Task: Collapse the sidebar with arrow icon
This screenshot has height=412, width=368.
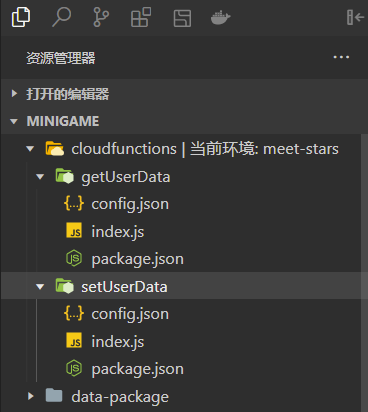Action: click(355, 17)
